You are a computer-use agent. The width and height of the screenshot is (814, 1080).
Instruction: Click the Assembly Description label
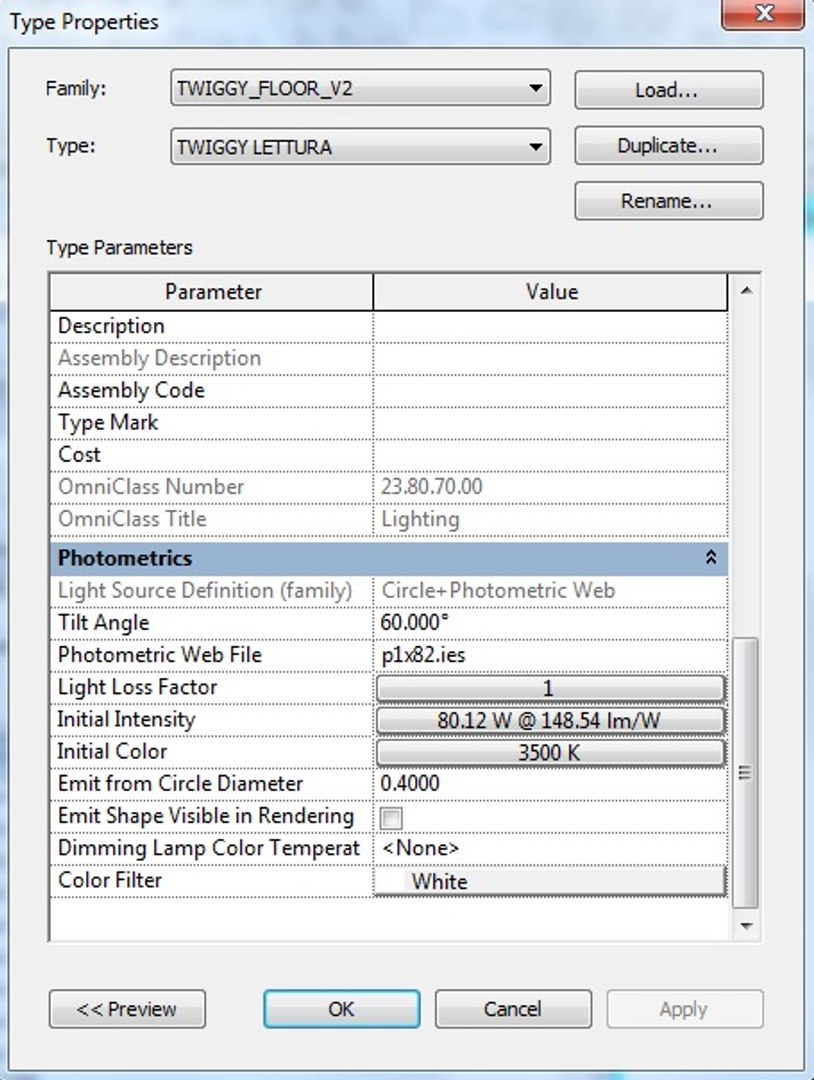point(159,358)
